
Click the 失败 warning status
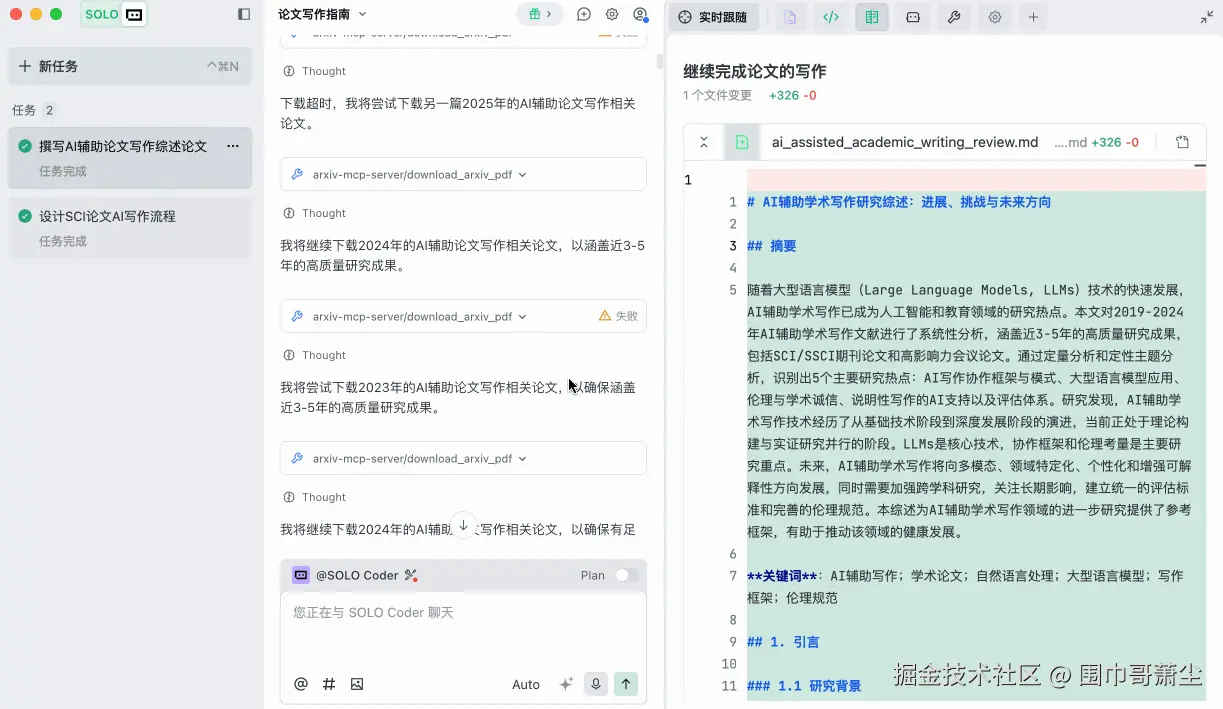618,316
